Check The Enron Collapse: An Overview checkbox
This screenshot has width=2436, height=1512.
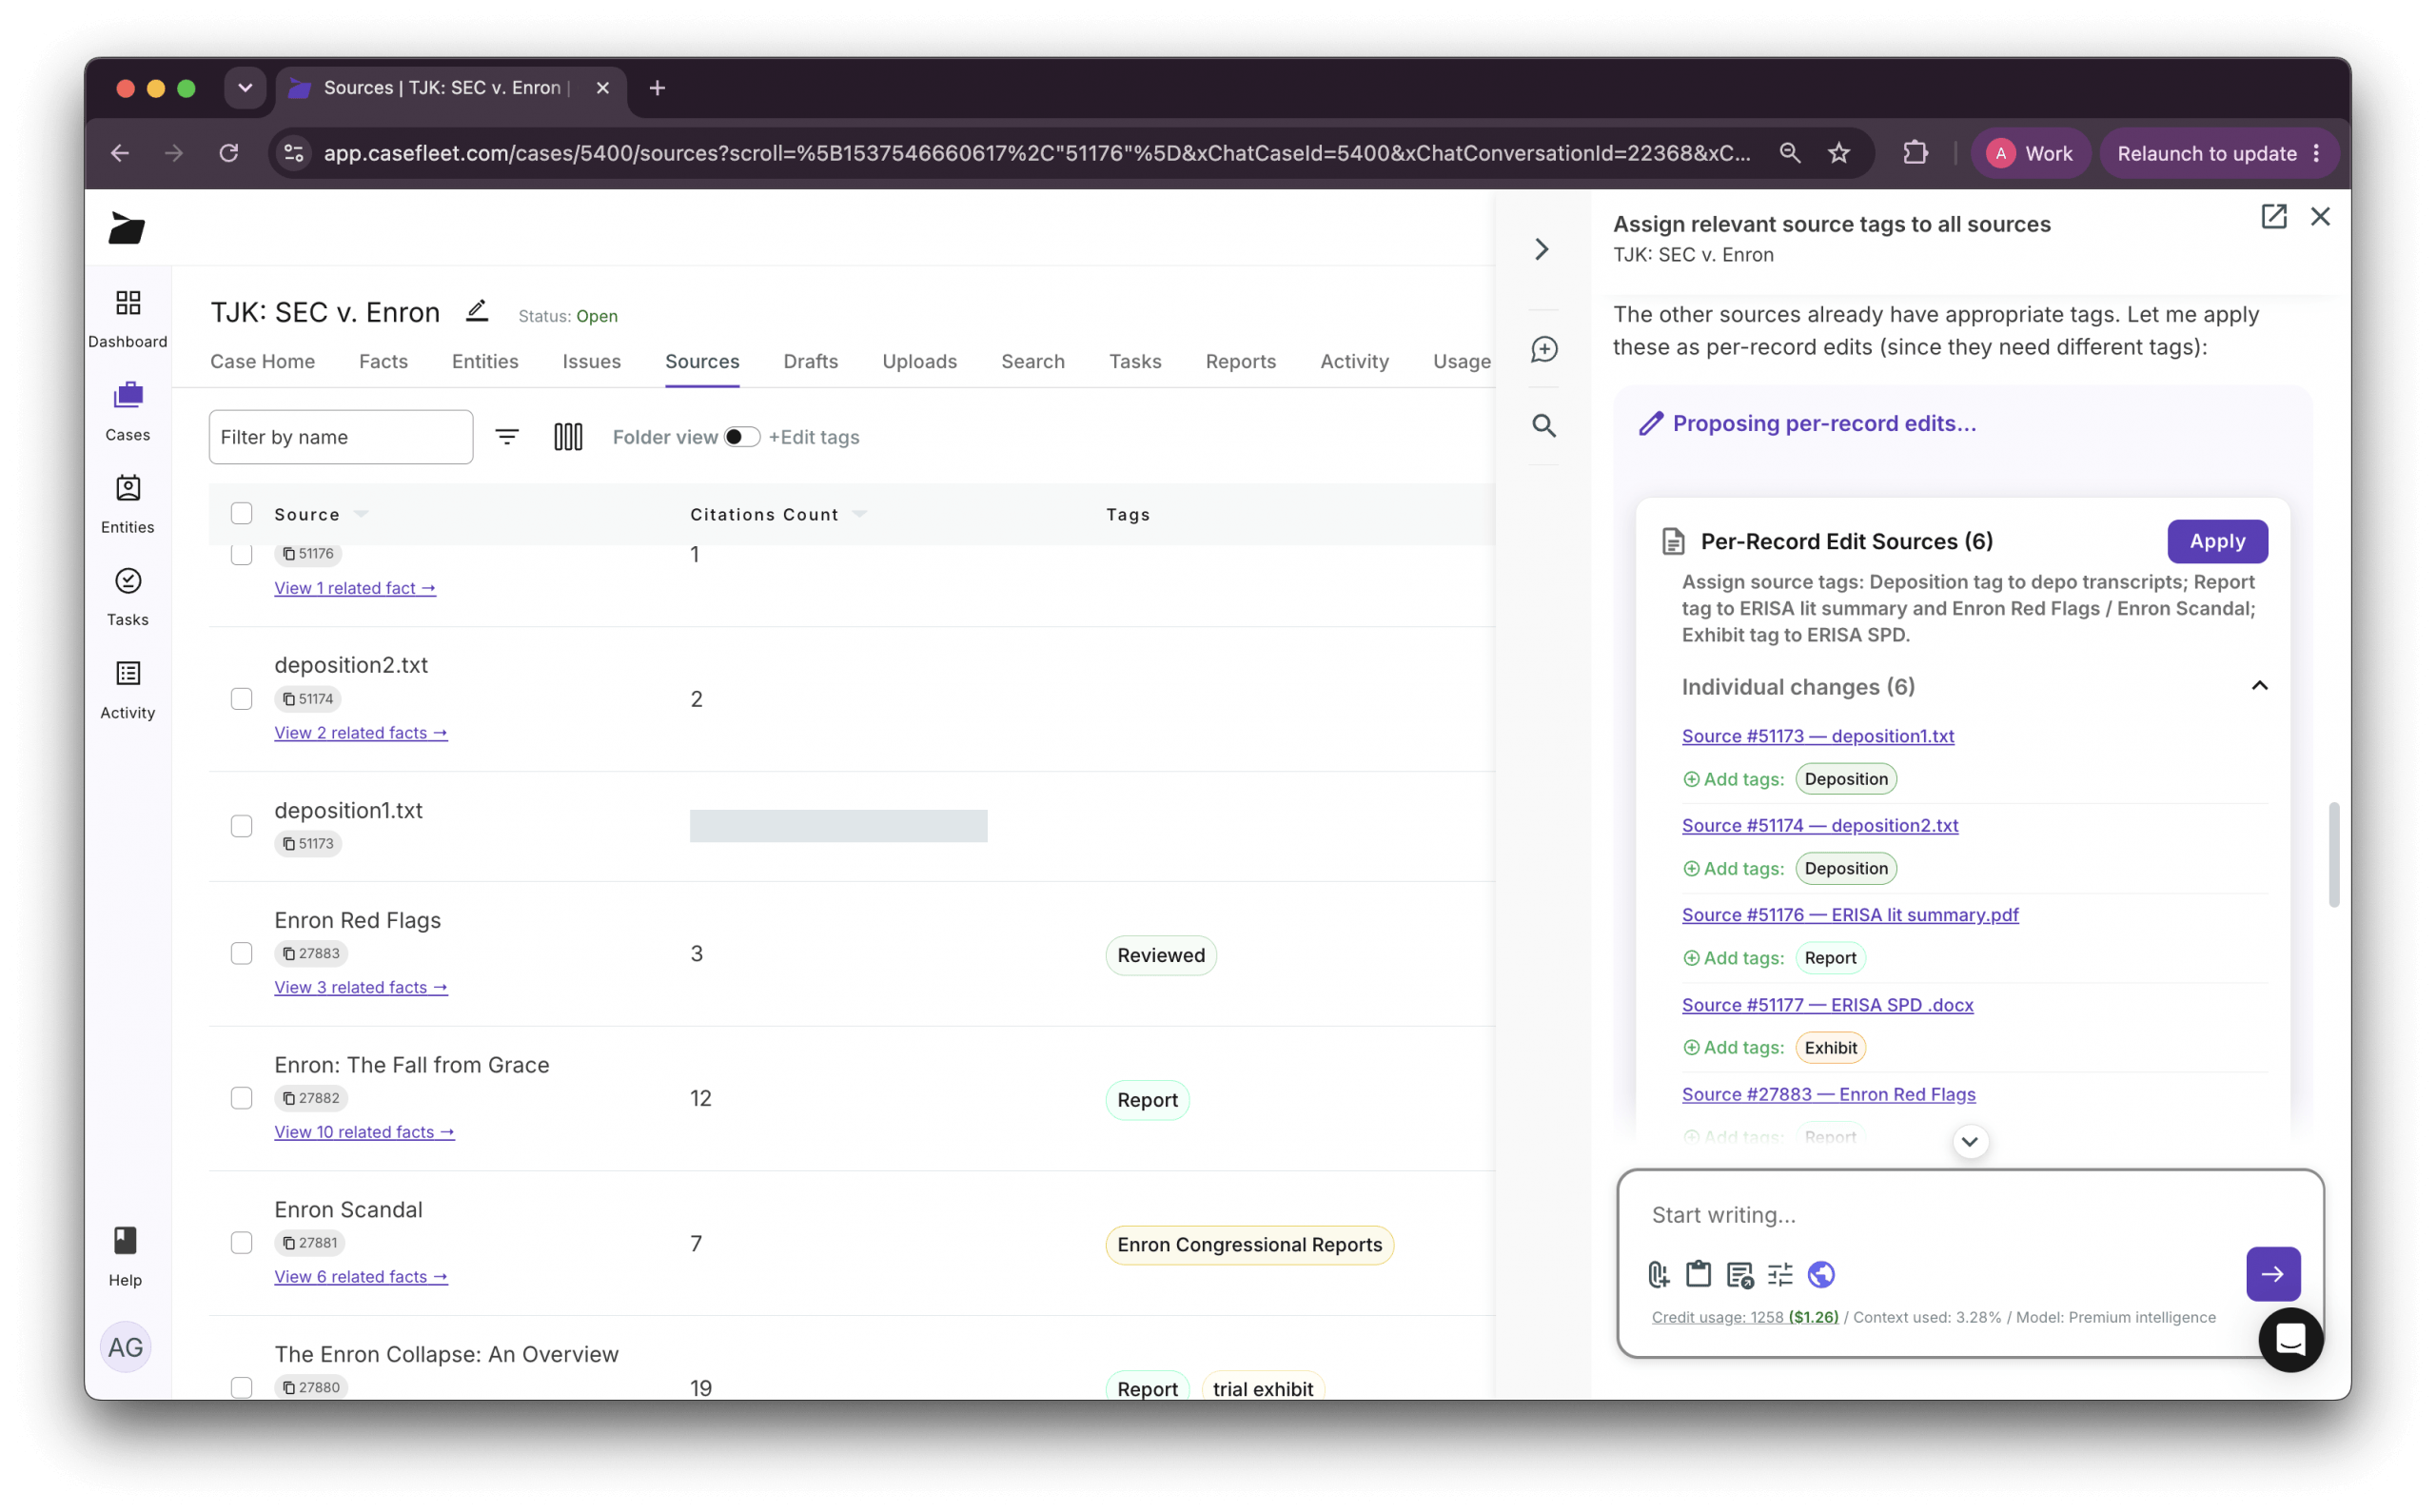pyautogui.click(x=241, y=1387)
